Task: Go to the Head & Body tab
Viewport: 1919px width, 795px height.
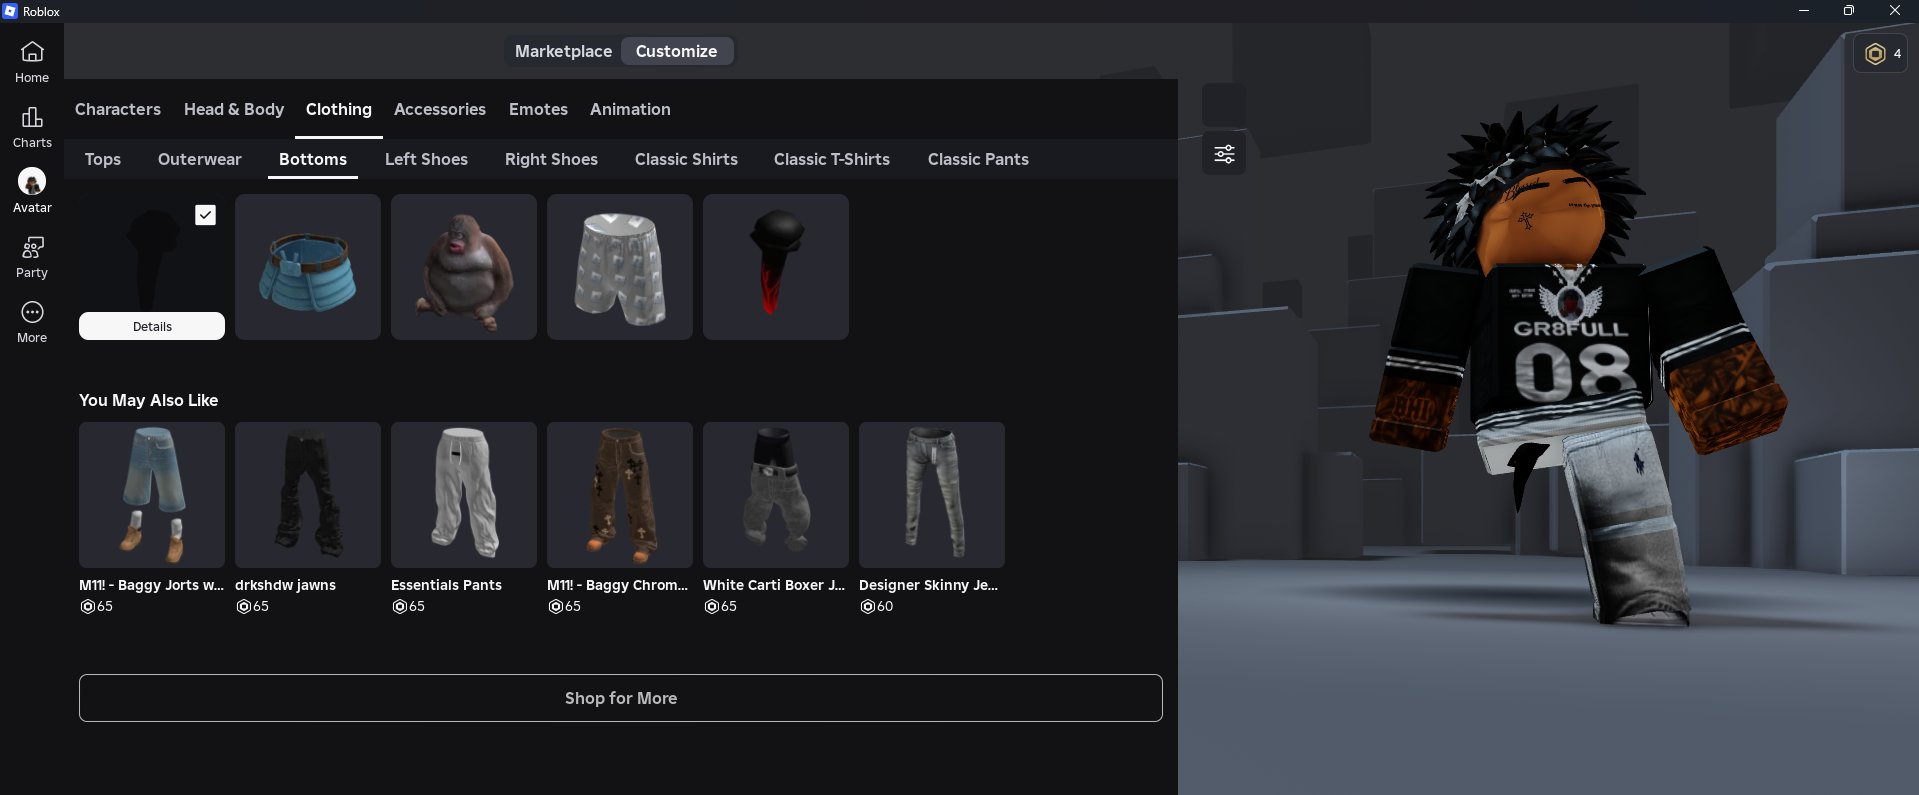Action: [234, 109]
